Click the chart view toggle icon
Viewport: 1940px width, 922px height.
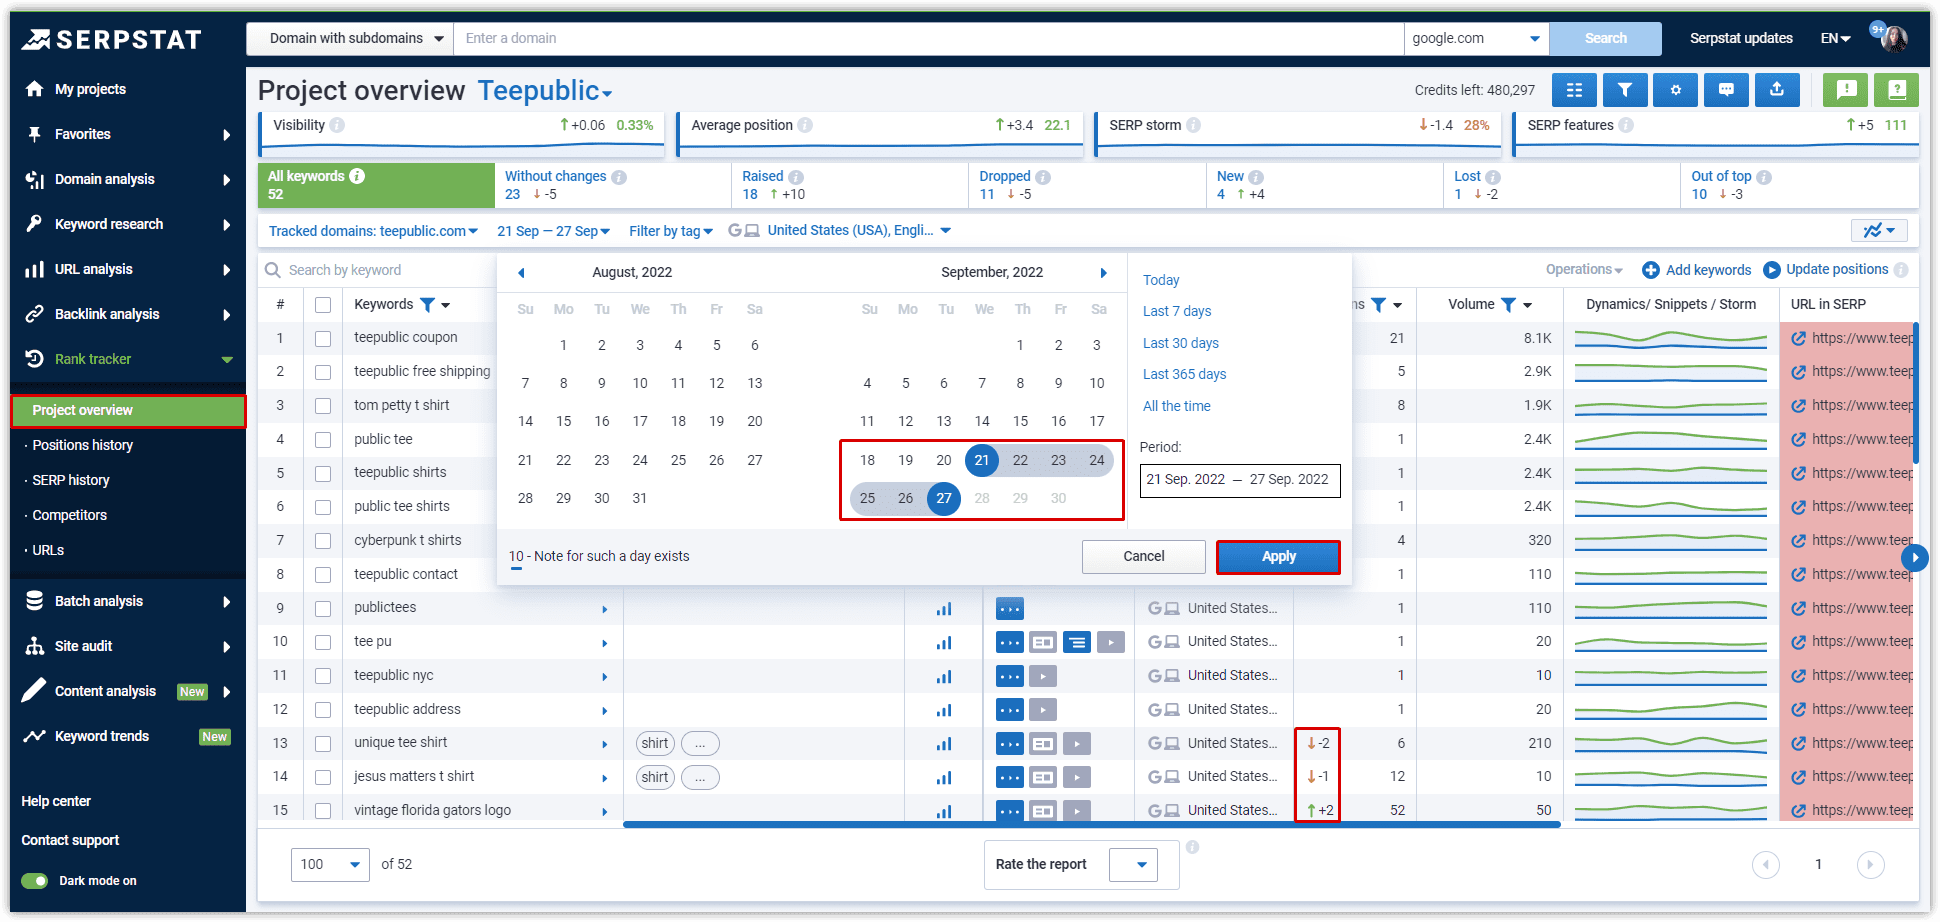[x=1879, y=231]
